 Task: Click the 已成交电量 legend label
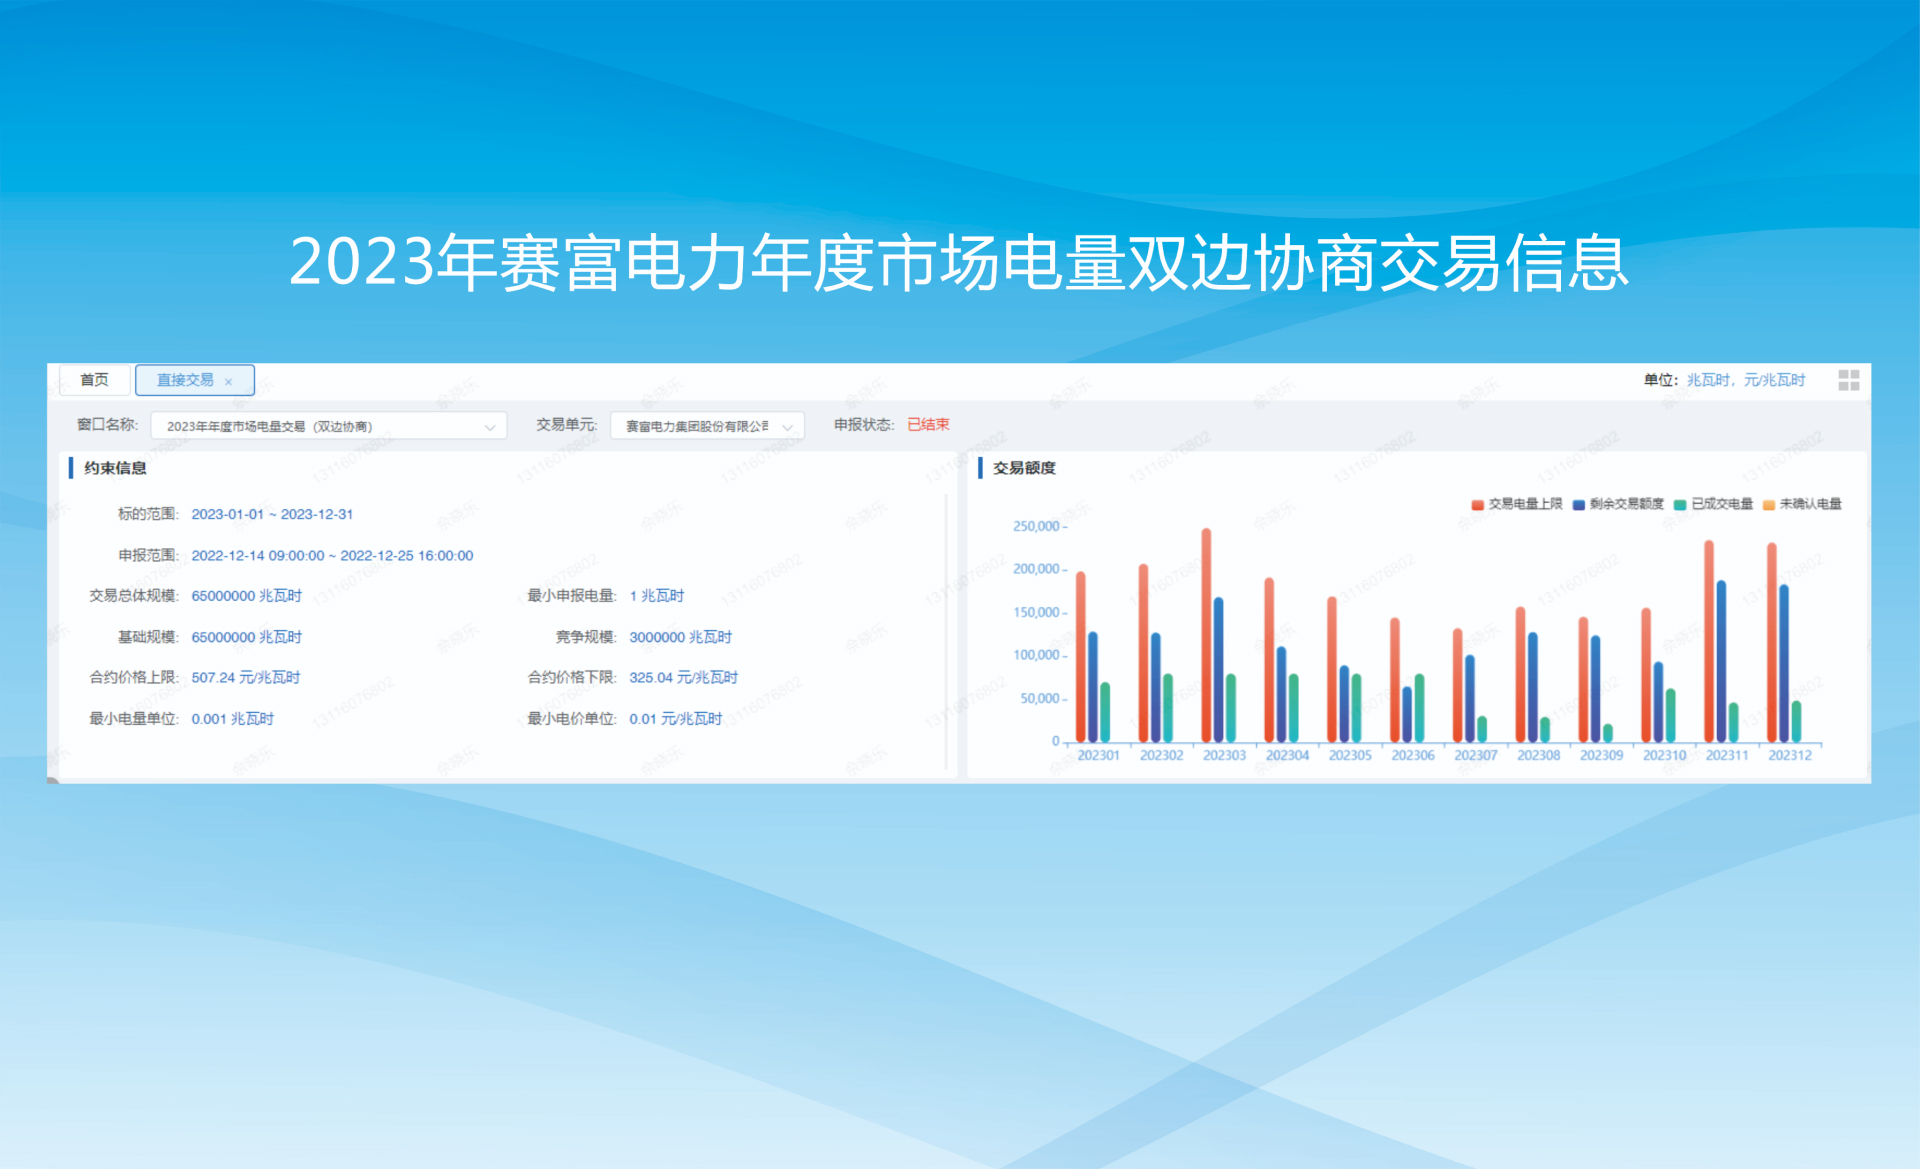pyautogui.click(x=1722, y=504)
